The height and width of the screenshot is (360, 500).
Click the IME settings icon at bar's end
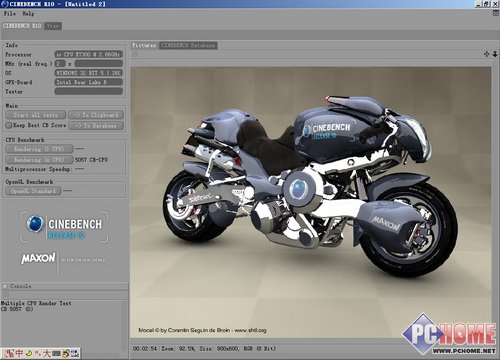pos(75,353)
